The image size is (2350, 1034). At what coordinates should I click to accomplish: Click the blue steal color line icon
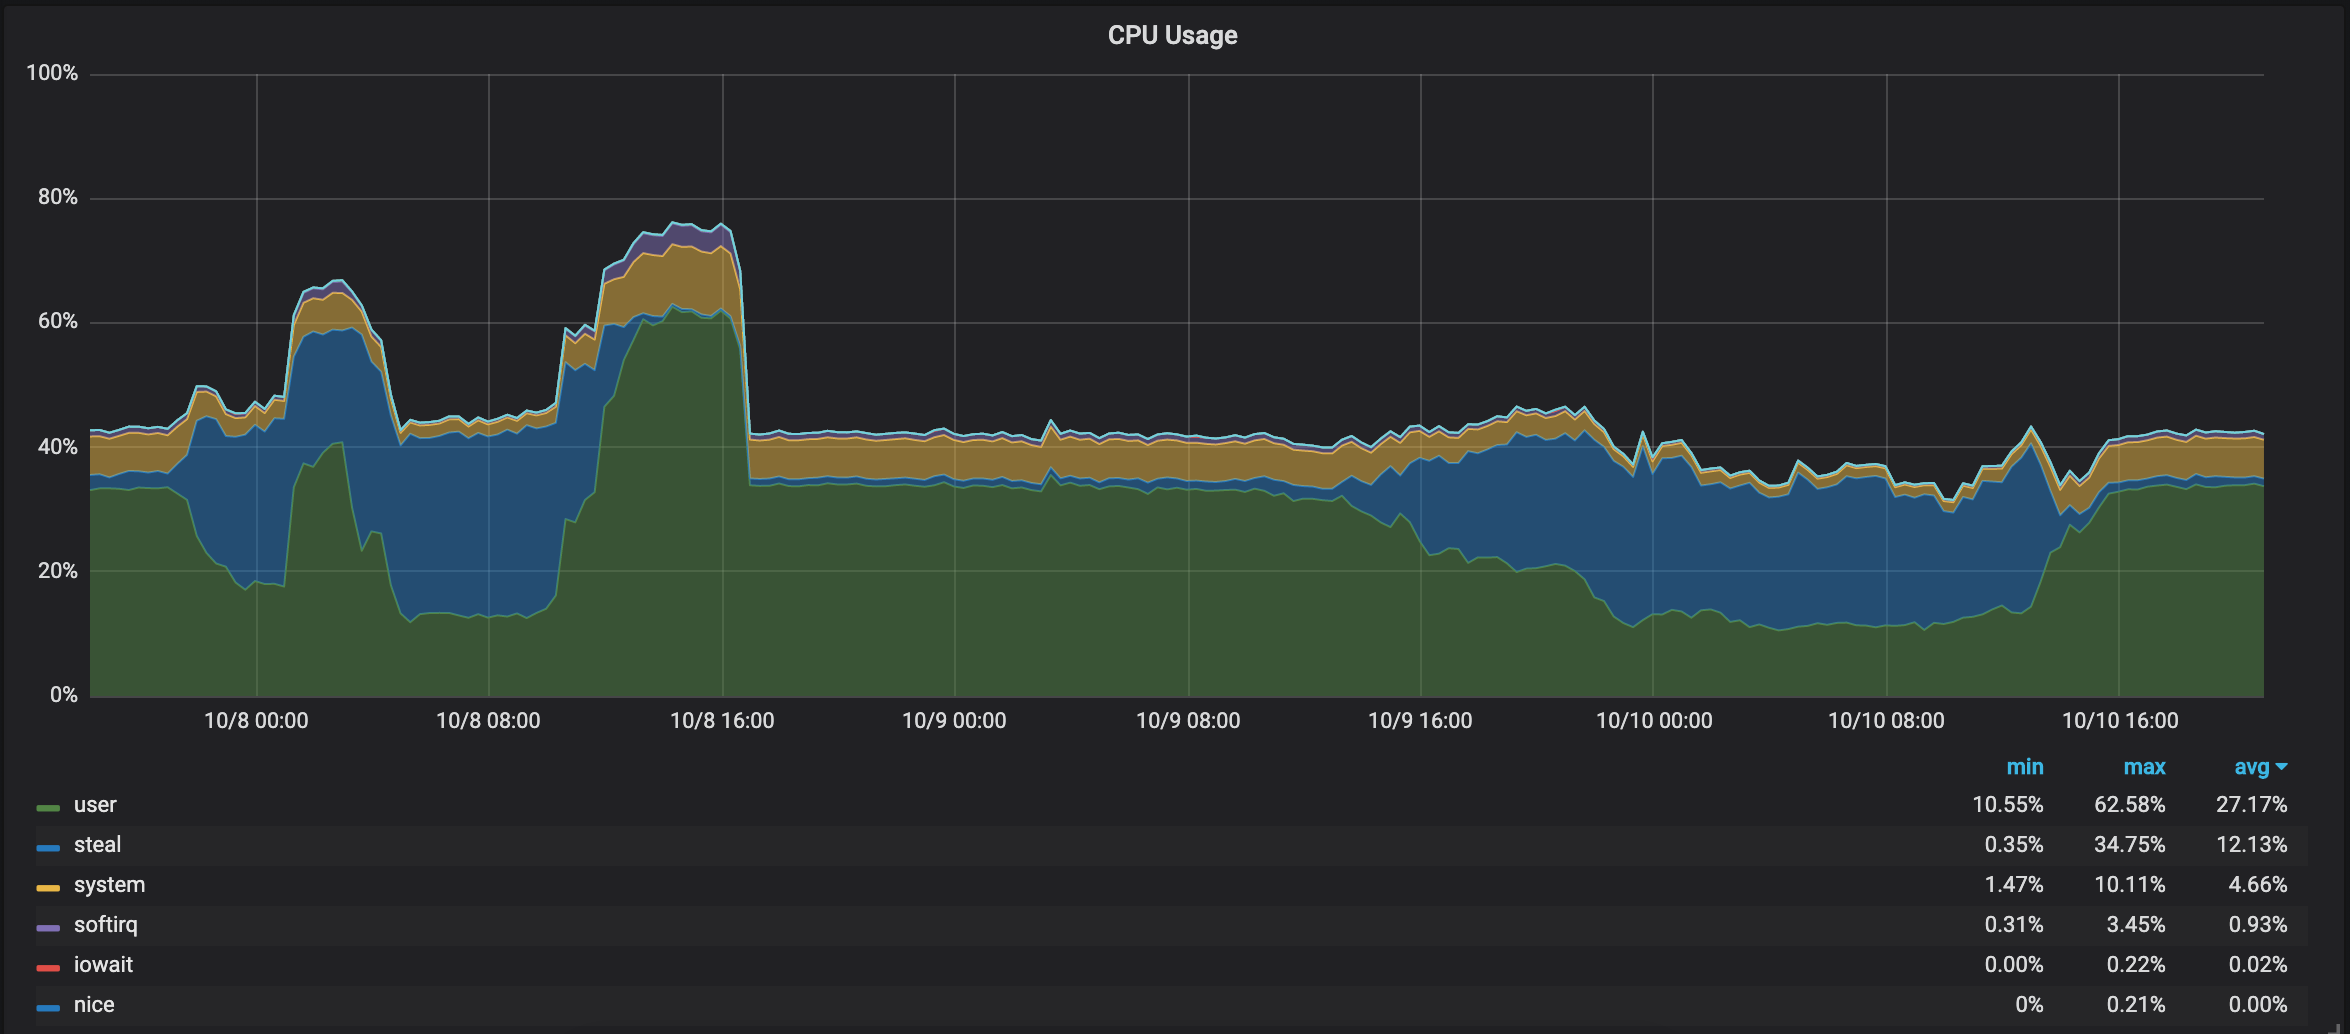48,847
